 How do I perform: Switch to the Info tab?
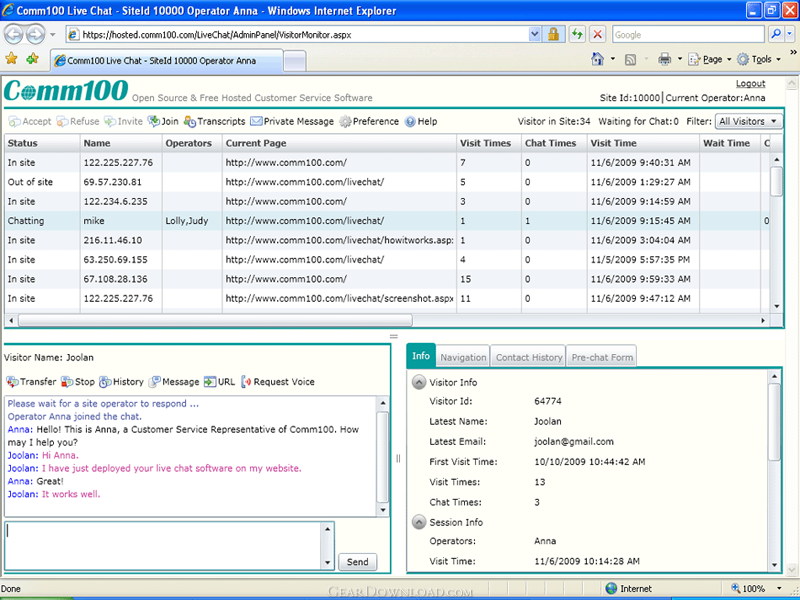point(421,356)
